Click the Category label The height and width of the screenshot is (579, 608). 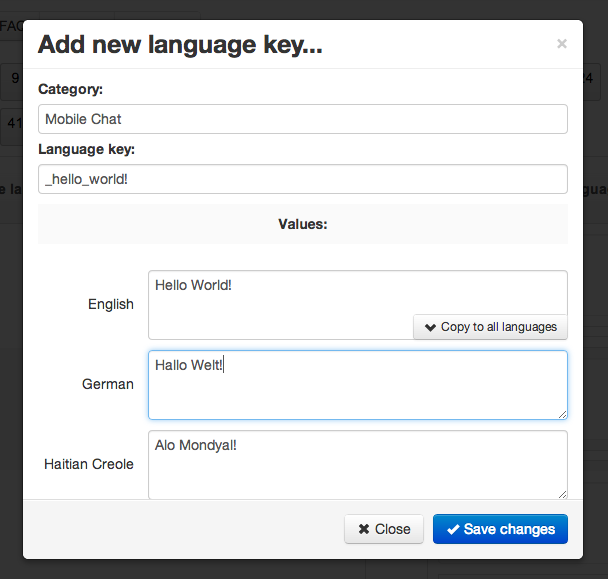[x=70, y=89]
